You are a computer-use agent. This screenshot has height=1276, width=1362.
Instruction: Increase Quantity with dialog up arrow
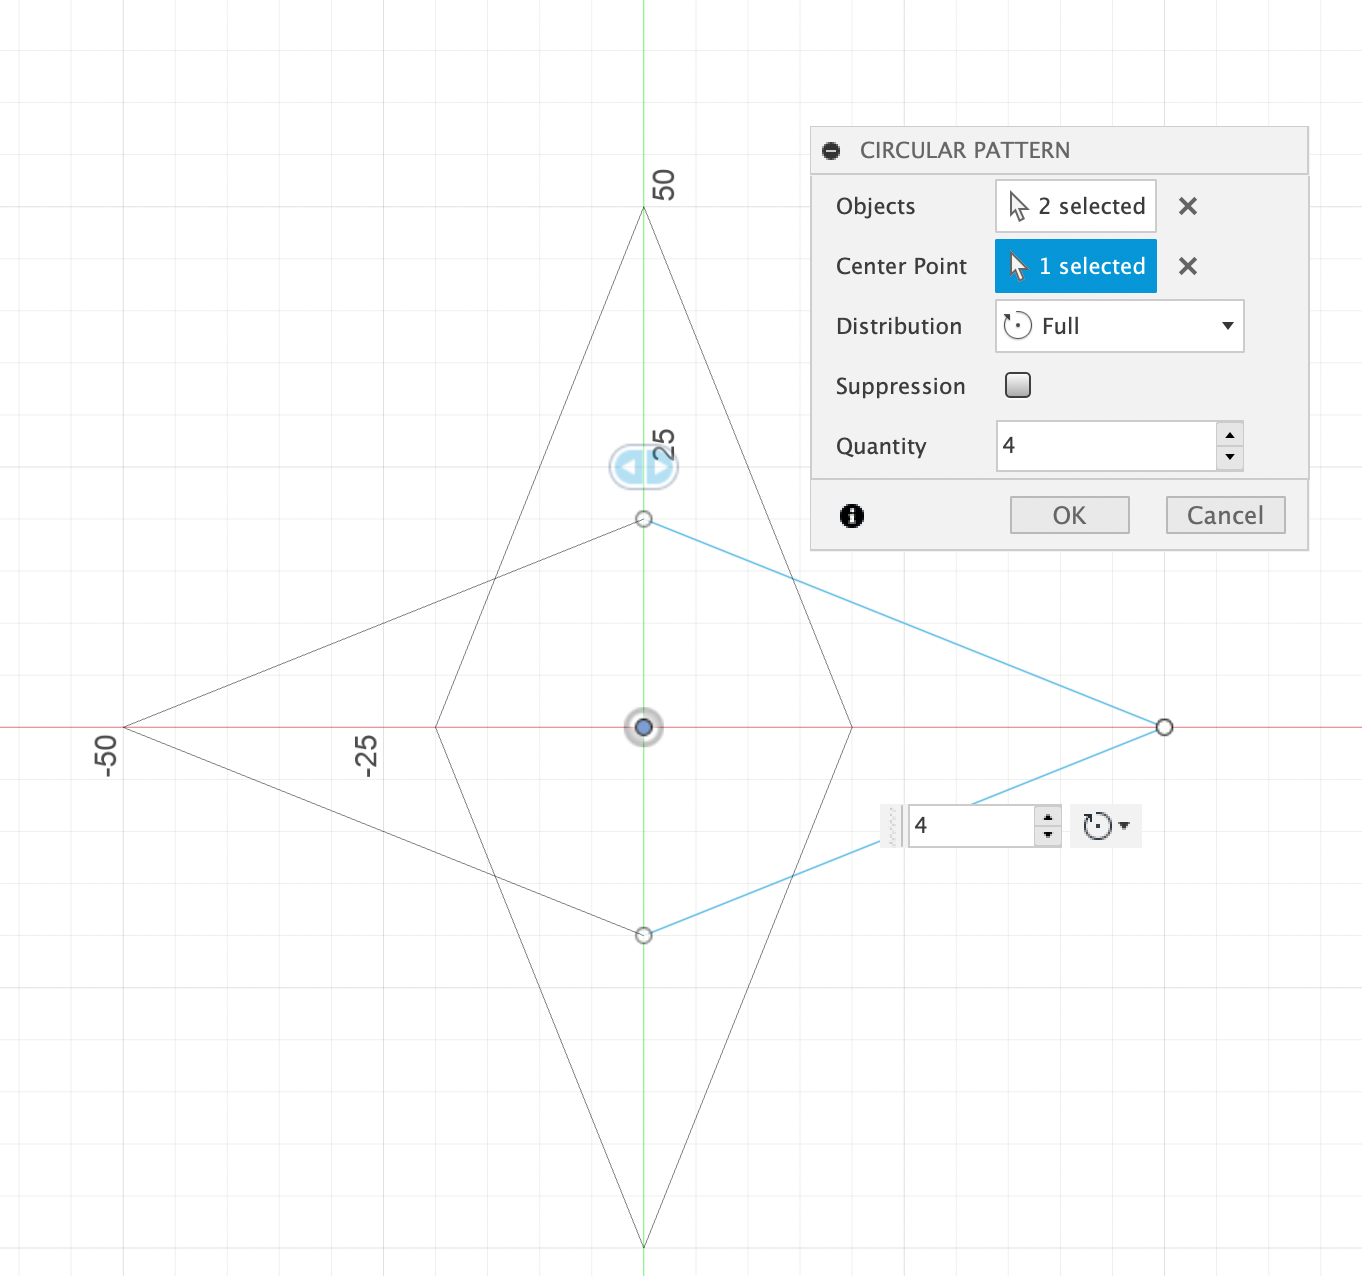(x=1230, y=435)
